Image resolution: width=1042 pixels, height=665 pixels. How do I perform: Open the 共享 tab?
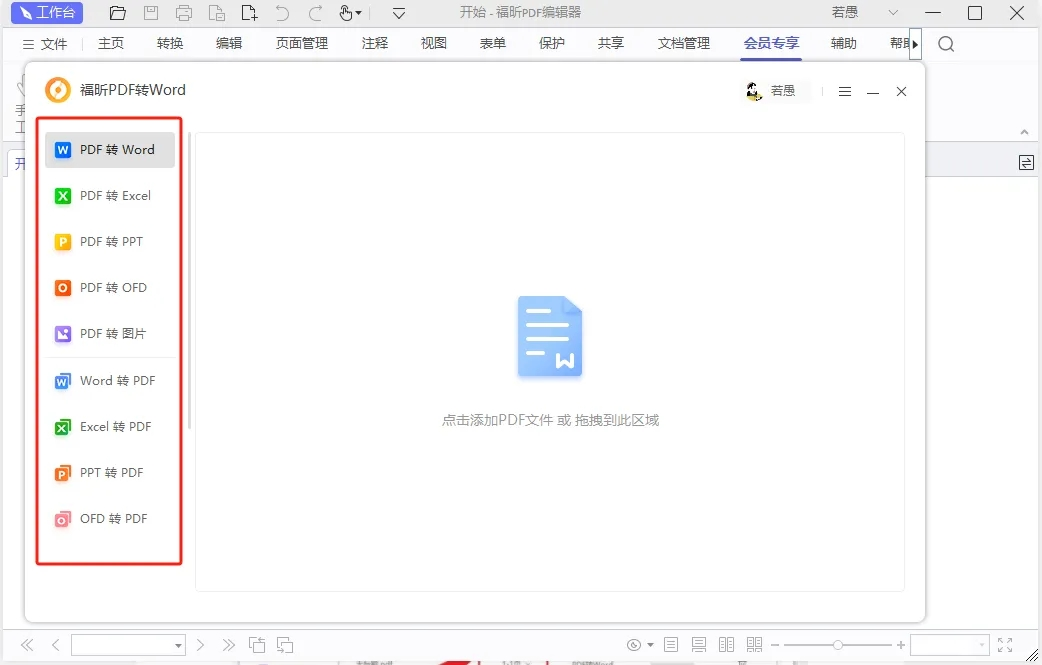[611, 43]
